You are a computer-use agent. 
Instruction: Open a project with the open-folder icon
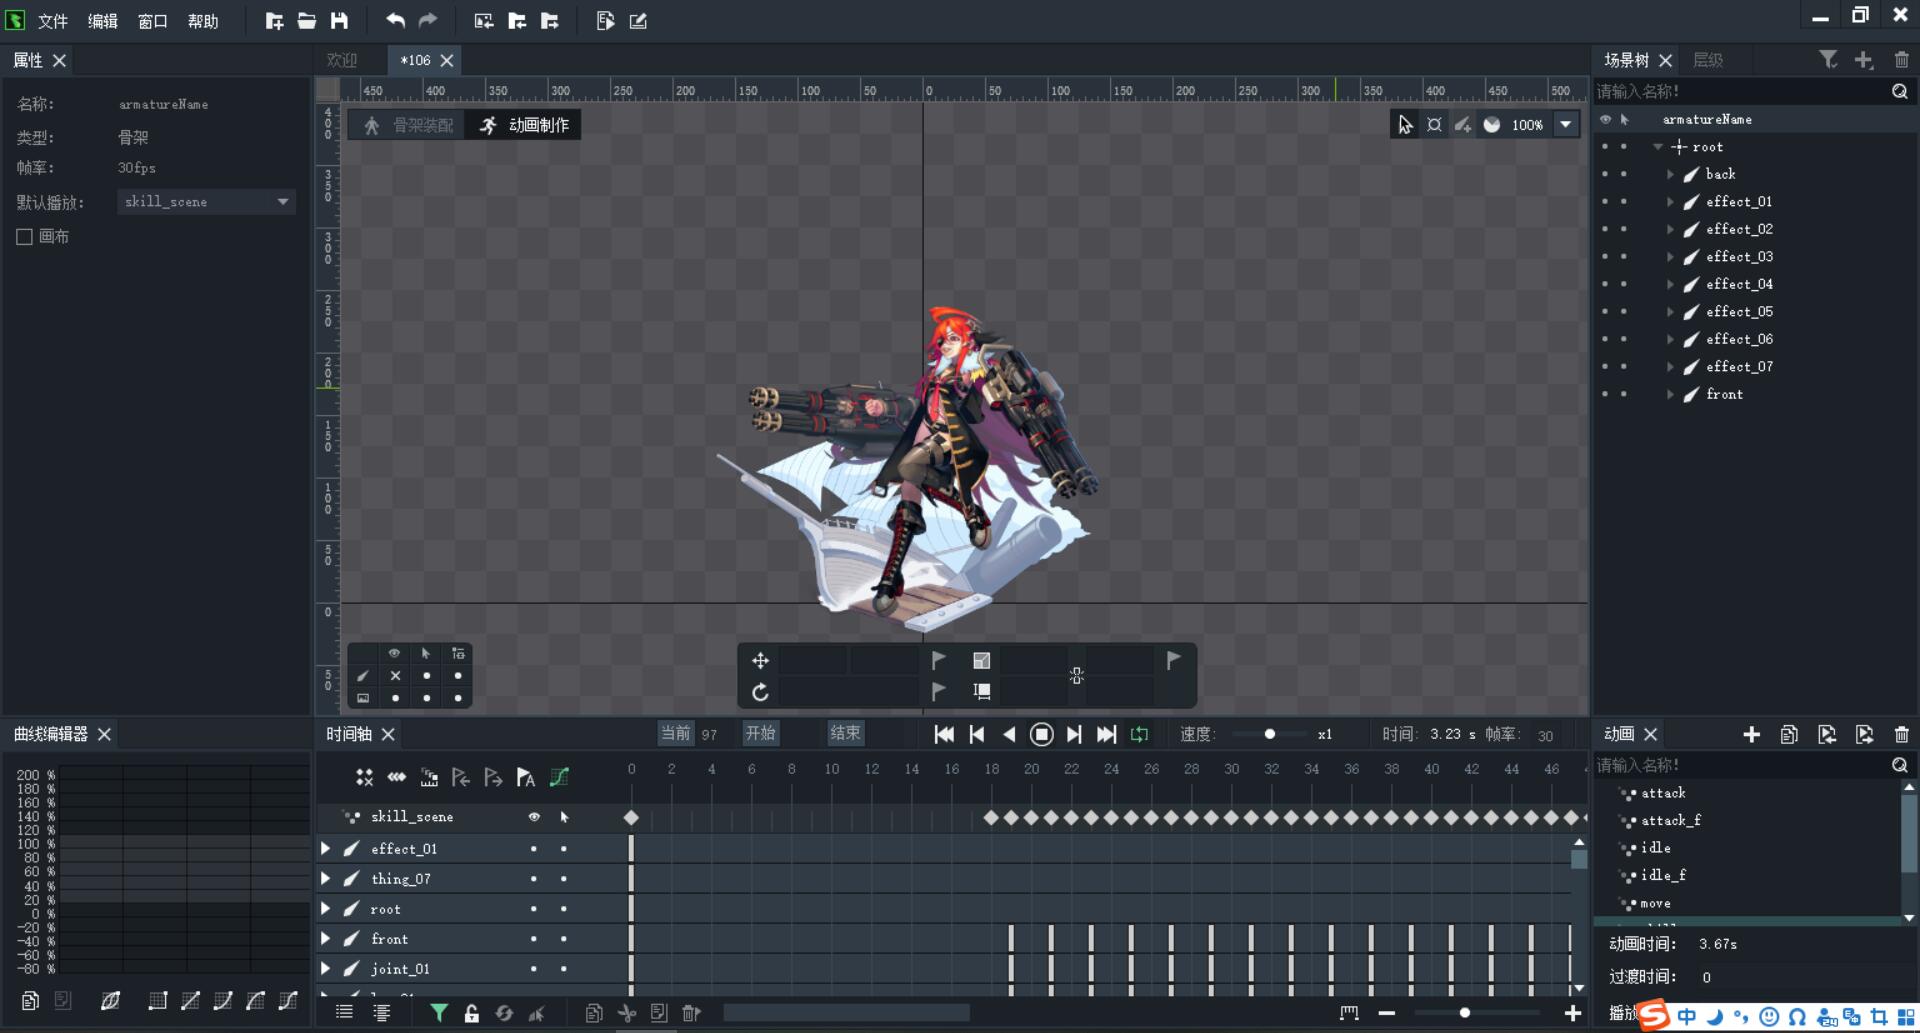coord(307,21)
